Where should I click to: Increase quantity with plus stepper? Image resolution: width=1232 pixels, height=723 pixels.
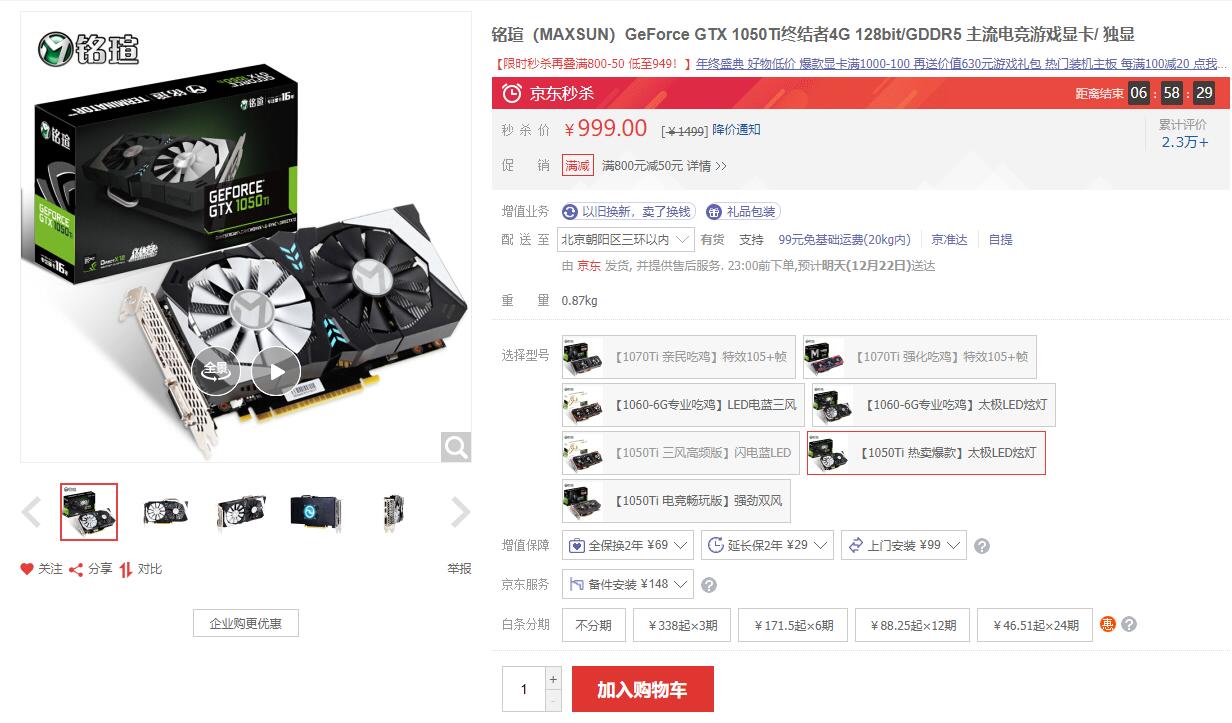[554, 679]
